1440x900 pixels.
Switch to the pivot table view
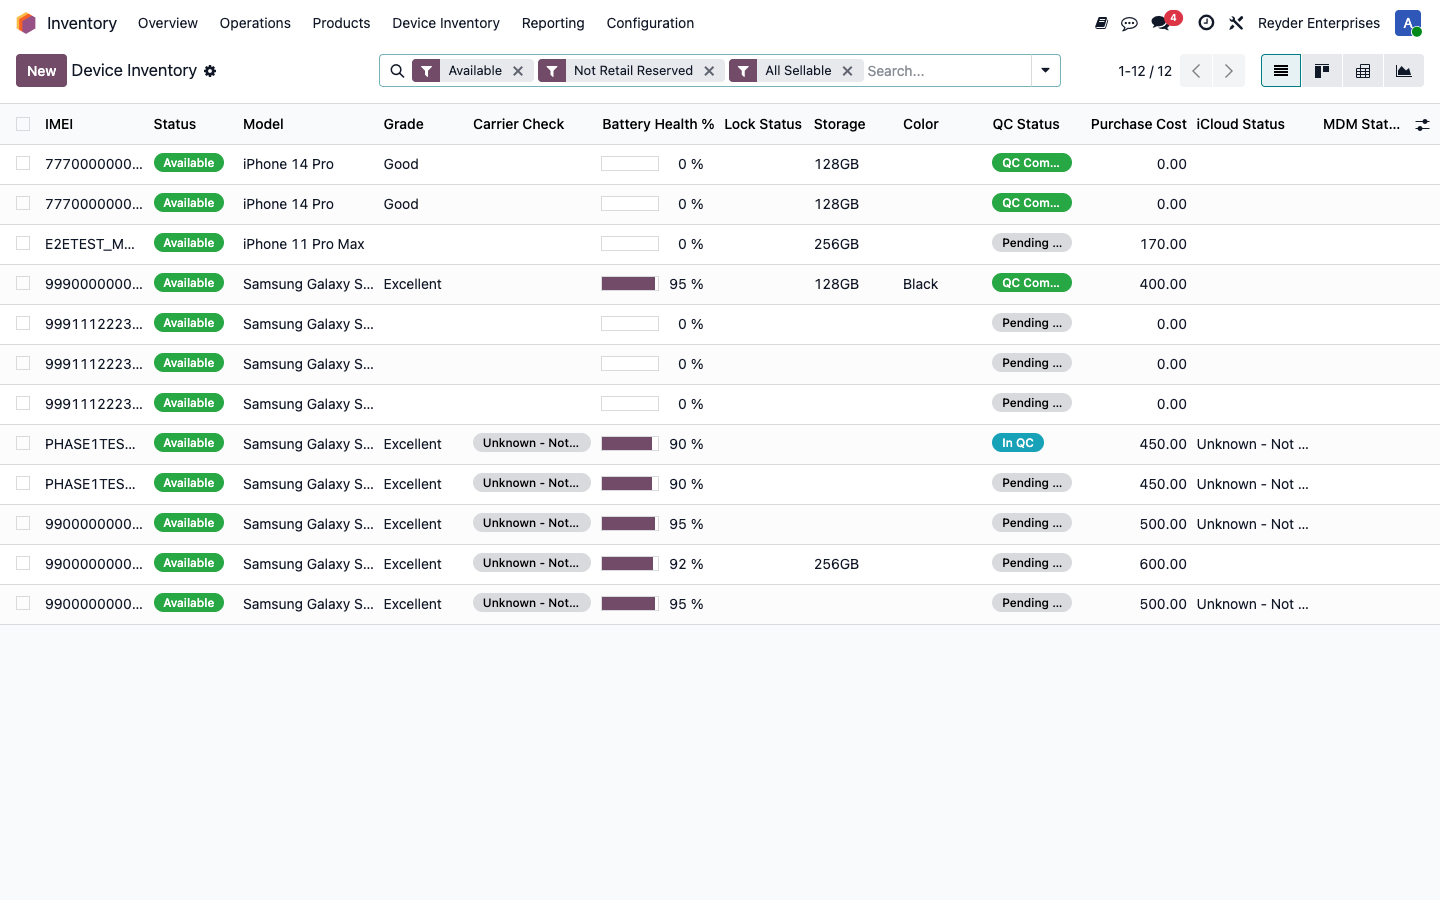tap(1363, 71)
